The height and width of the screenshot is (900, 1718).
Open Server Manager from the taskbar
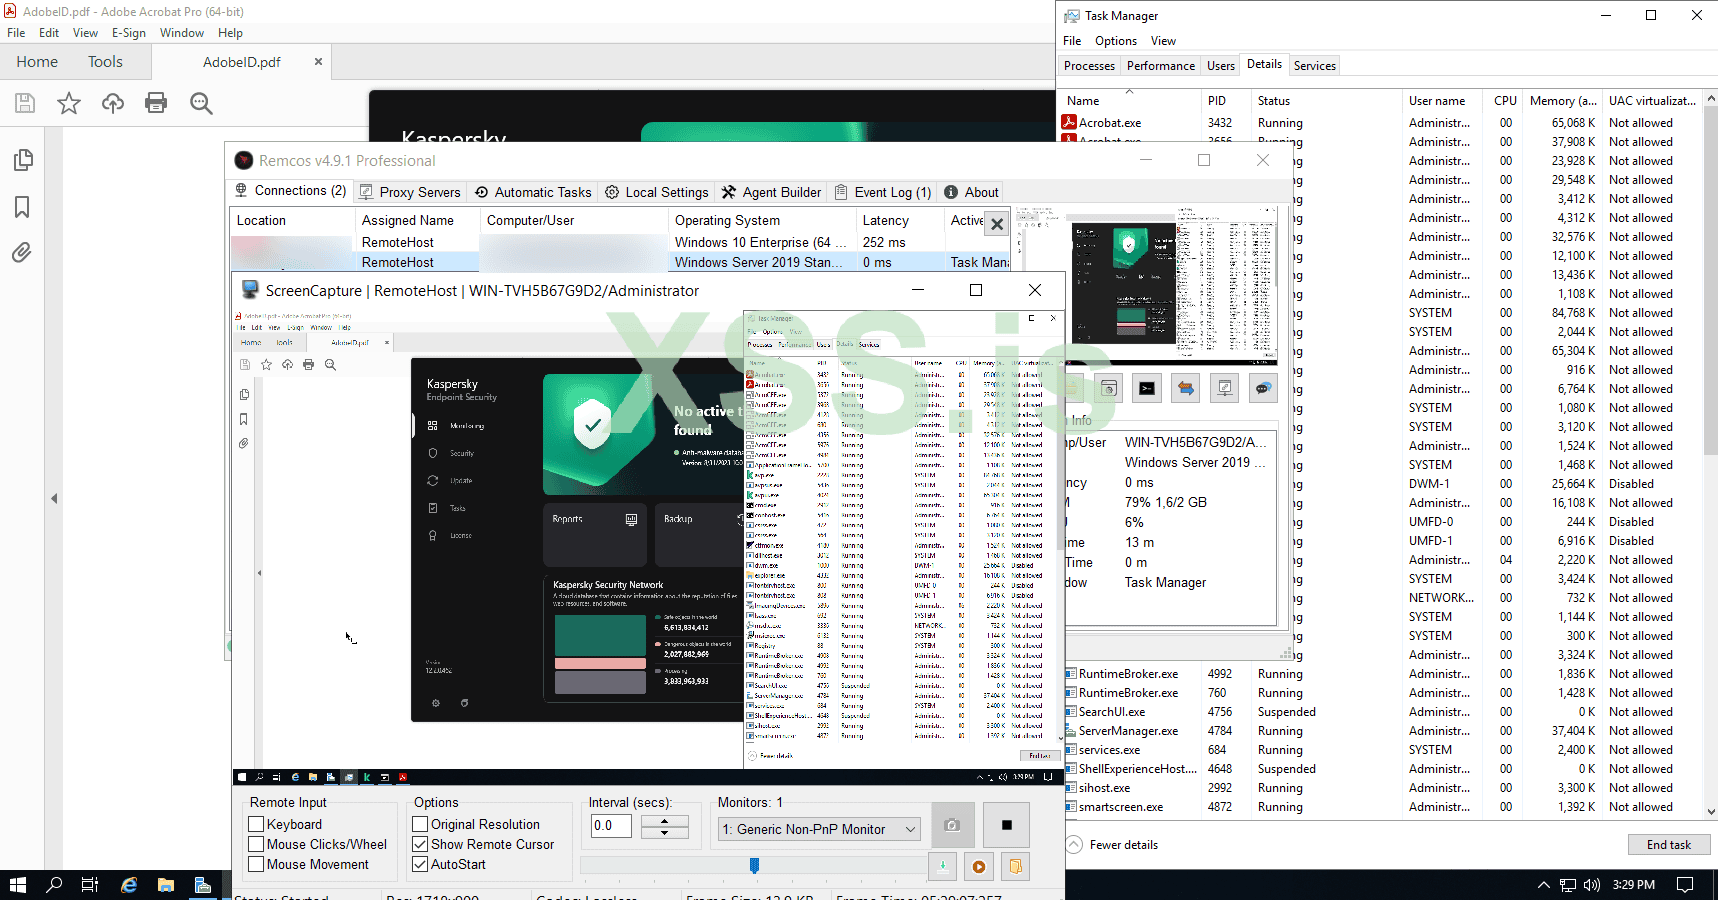tap(203, 885)
